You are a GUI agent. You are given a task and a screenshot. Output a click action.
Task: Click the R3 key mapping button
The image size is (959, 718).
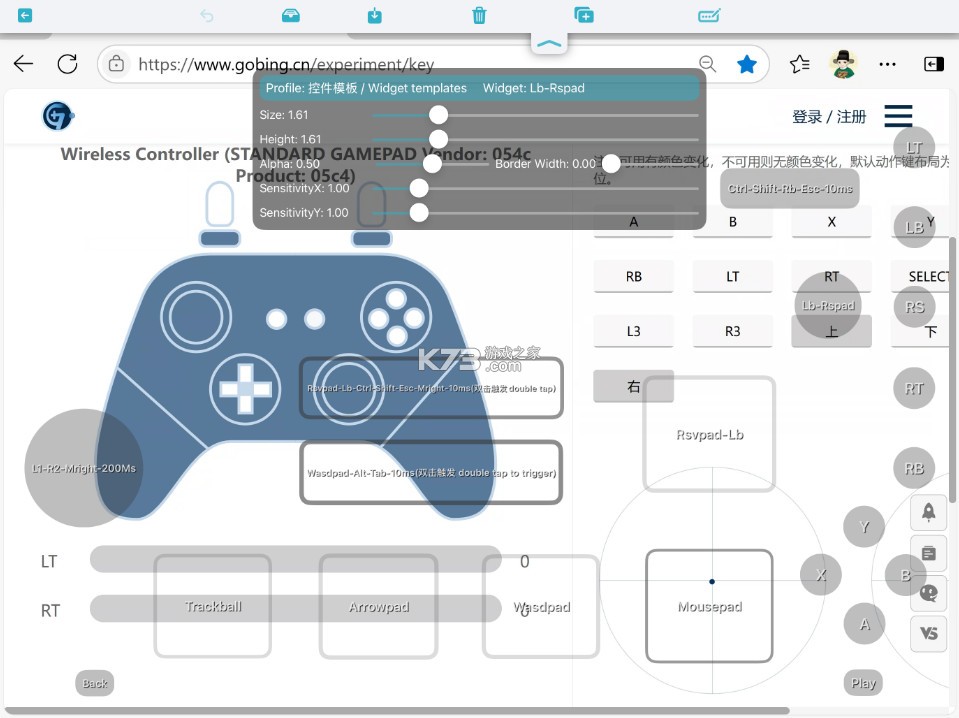[733, 331]
